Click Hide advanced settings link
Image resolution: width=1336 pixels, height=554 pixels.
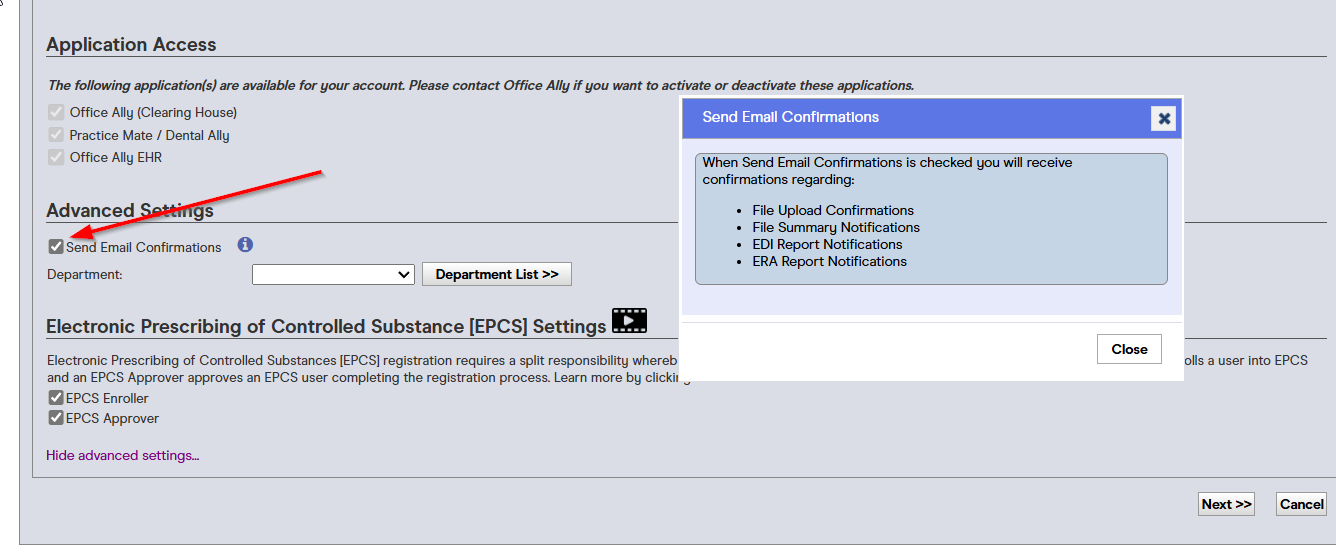[123, 455]
